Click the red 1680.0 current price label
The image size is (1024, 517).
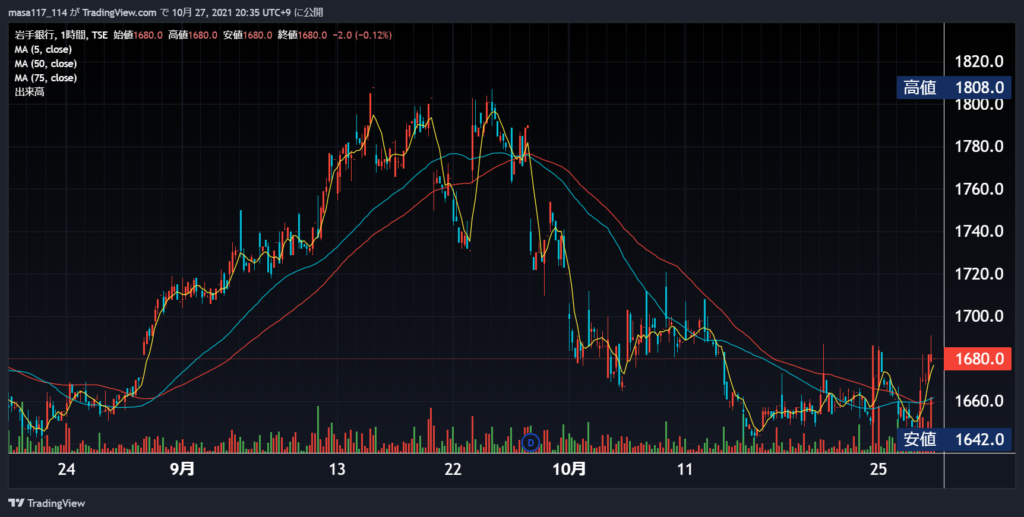(x=978, y=359)
